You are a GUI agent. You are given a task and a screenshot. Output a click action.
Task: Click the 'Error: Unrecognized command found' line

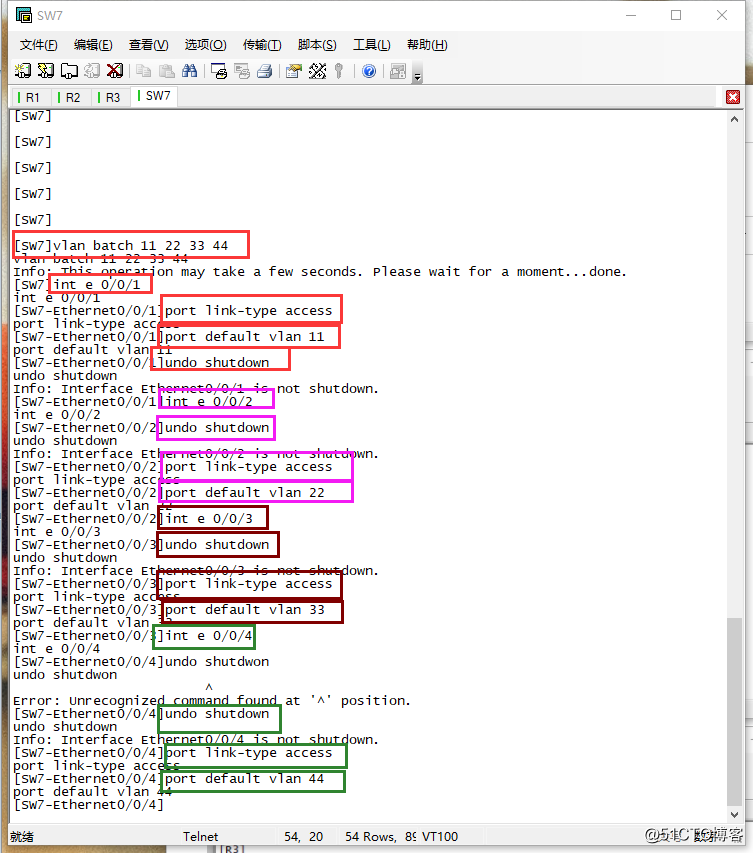click(x=212, y=701)
